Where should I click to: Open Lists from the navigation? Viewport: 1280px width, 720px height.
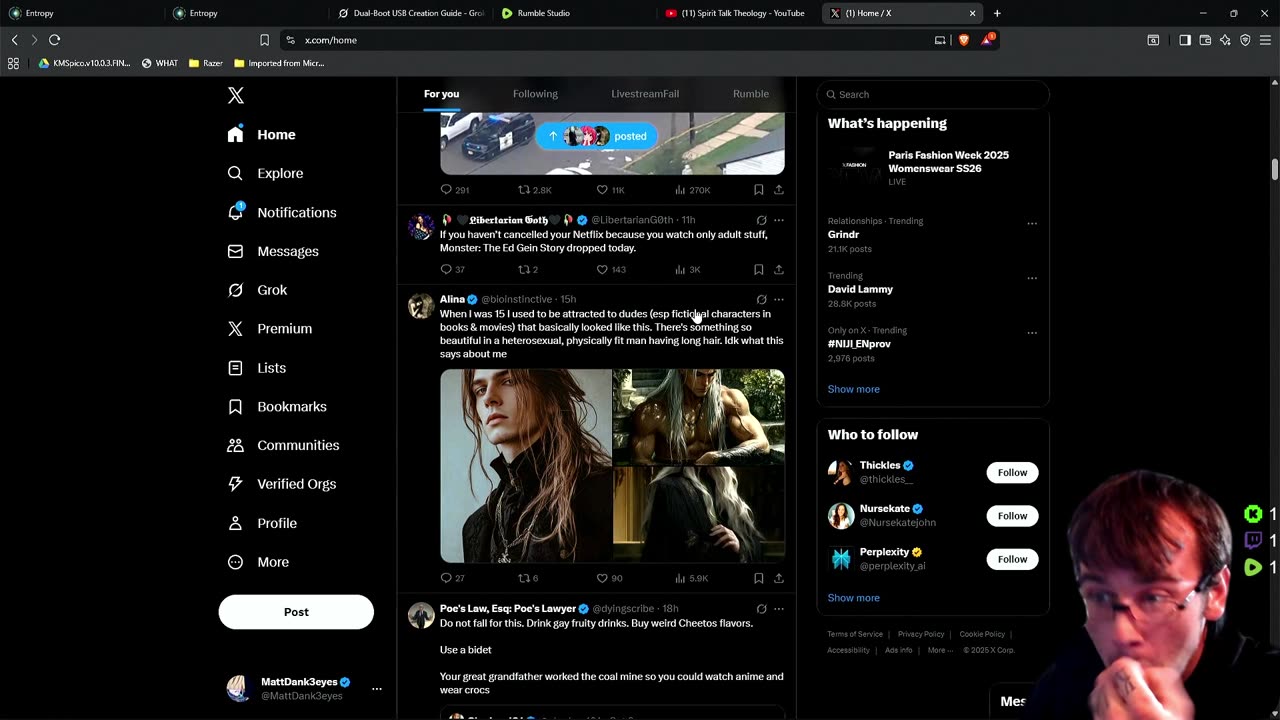coord(257,368)
